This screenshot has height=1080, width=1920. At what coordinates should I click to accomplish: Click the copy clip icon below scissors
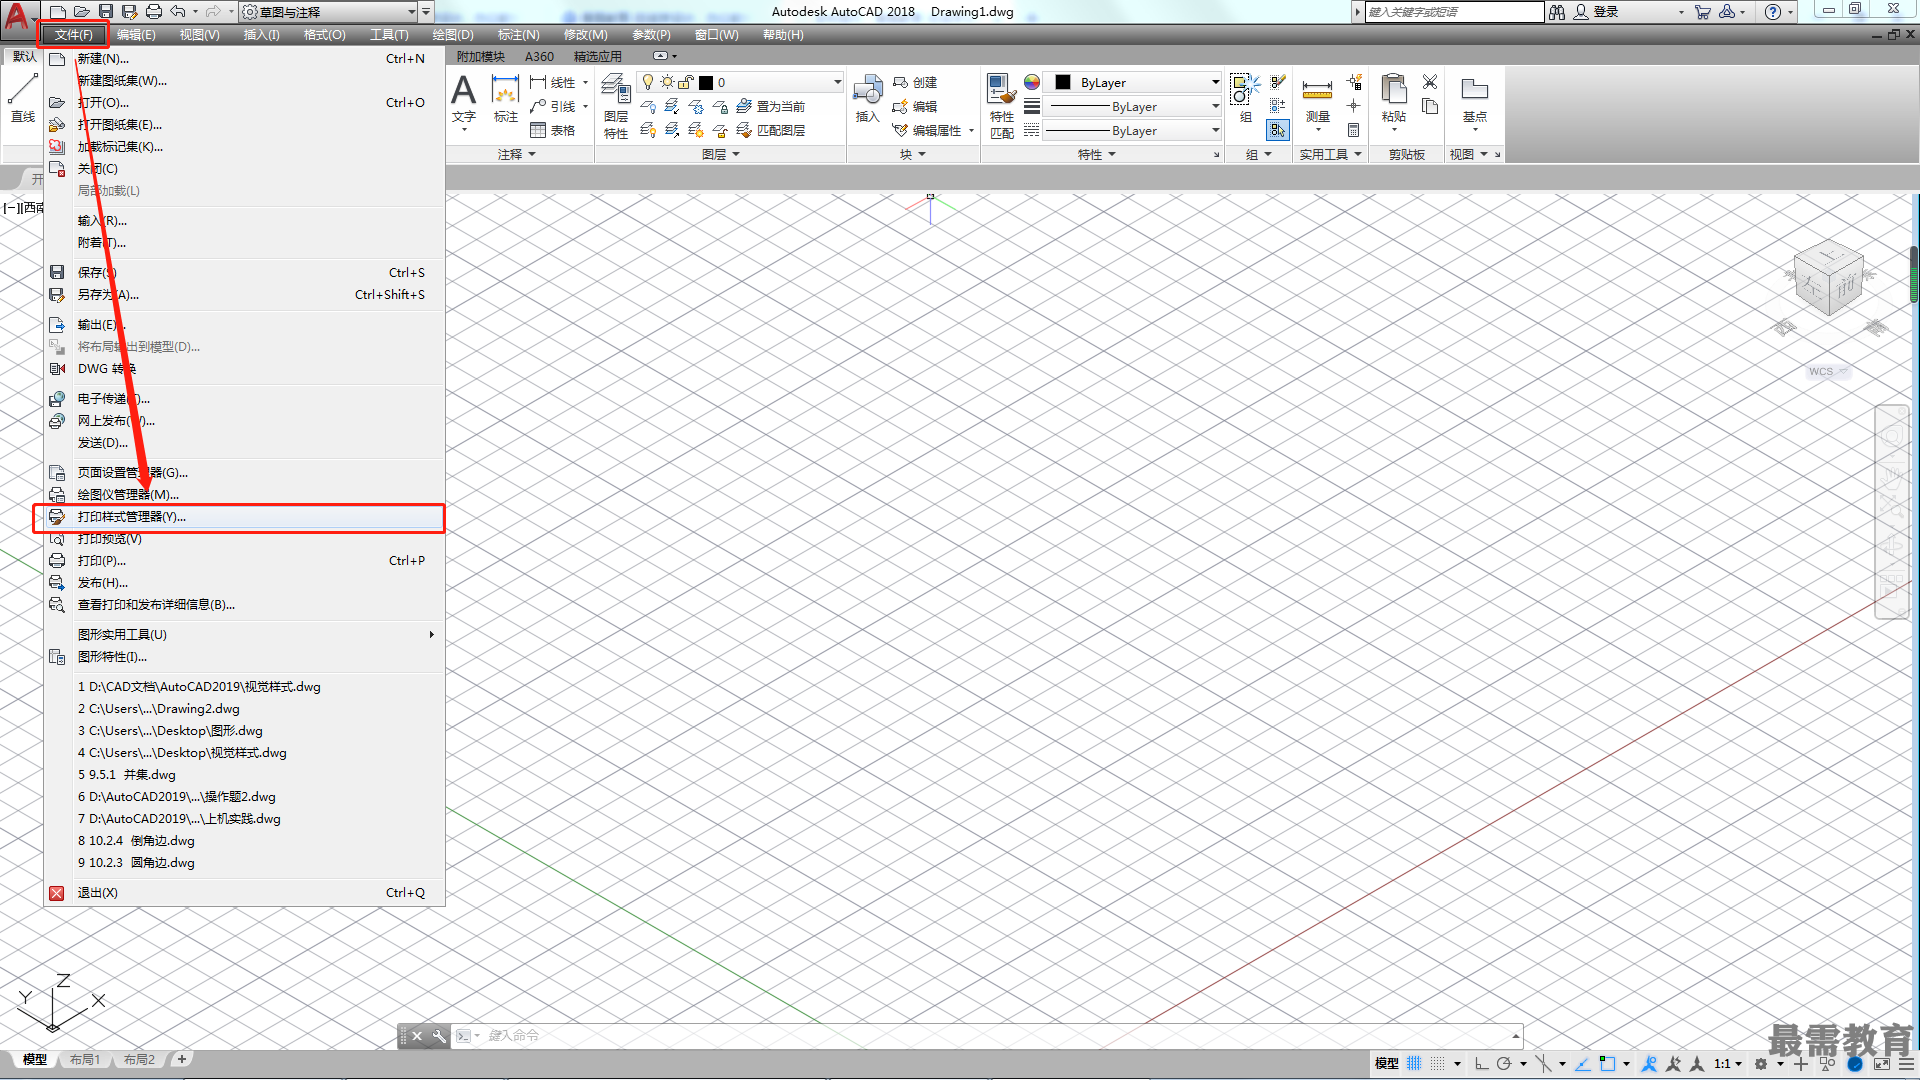click(x=1430, y=107)
